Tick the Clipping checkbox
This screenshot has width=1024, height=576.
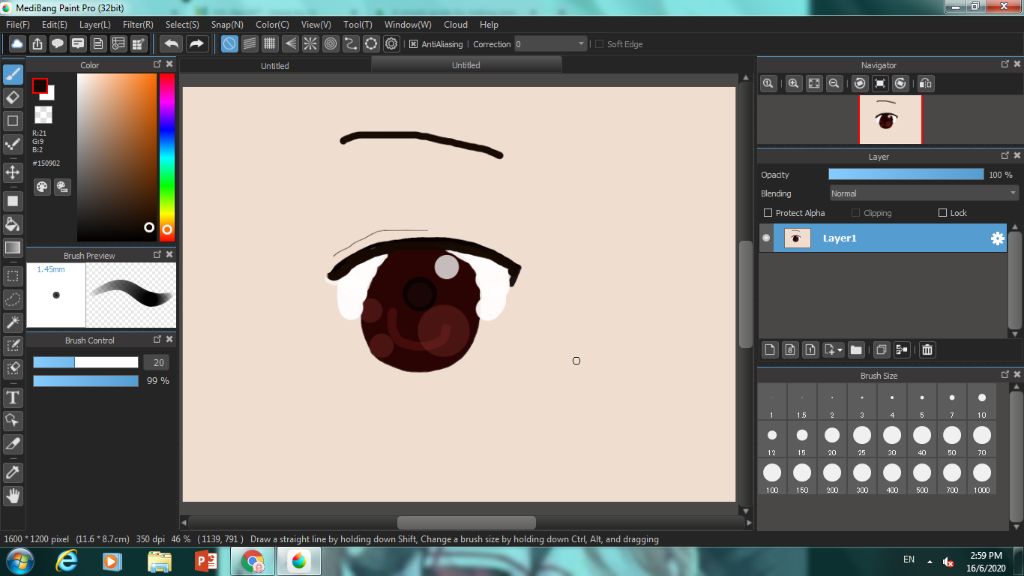(856, 213)
